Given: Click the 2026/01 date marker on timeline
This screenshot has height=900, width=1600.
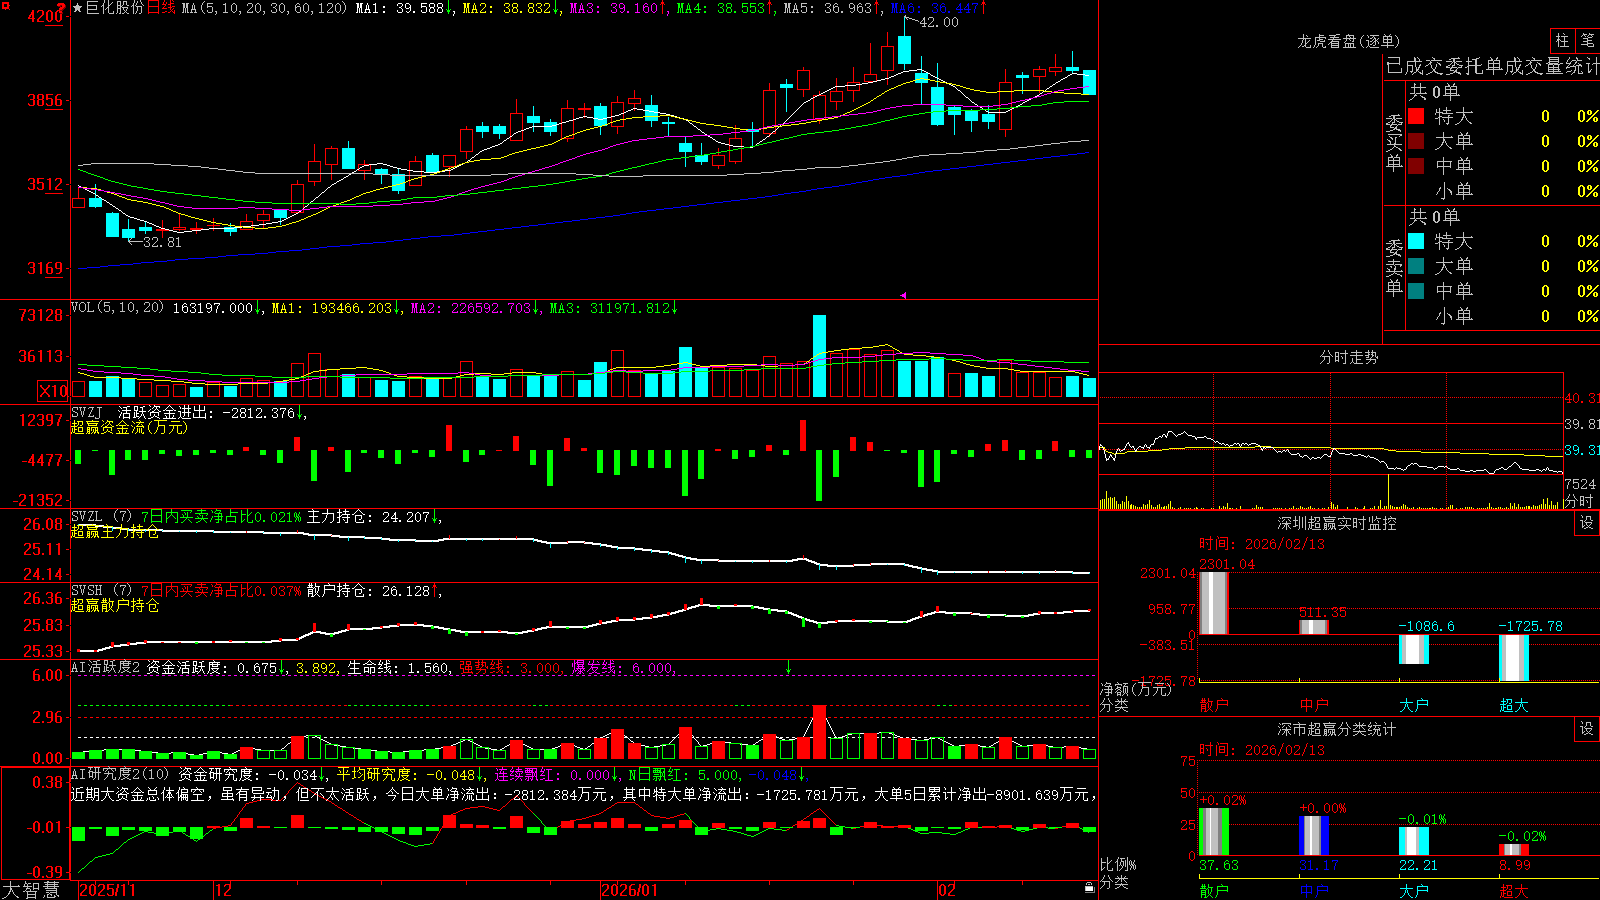Looking at the screenshot, I should [x=629, y=890].
